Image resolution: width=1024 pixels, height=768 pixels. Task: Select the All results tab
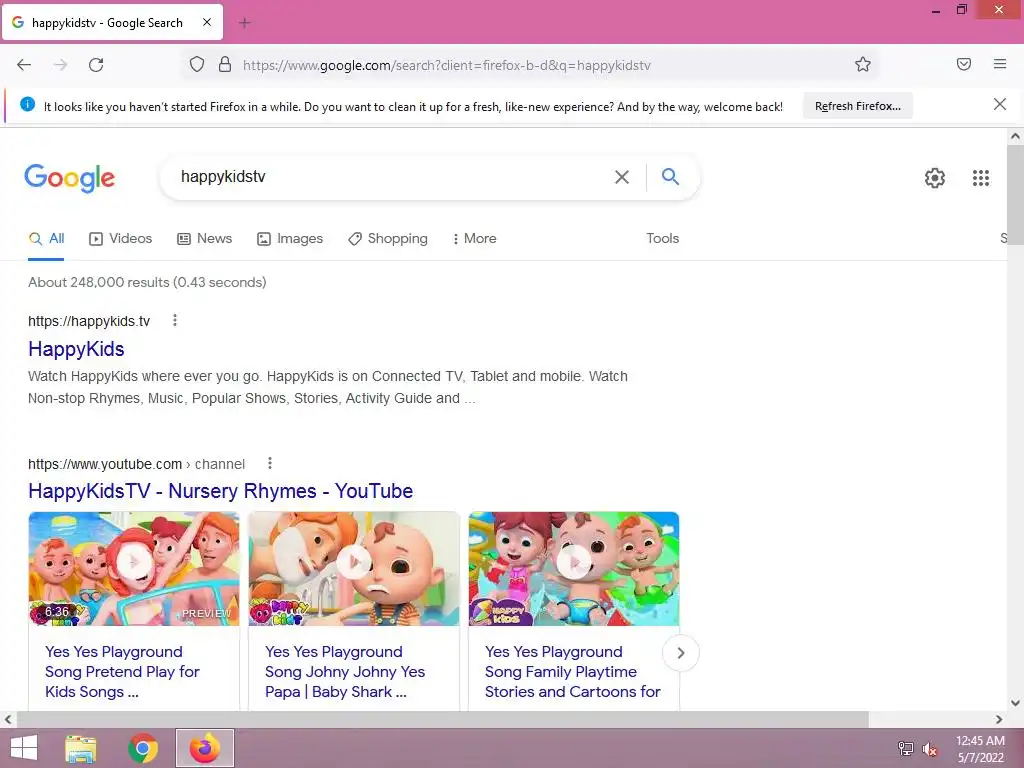coord(46,238)
